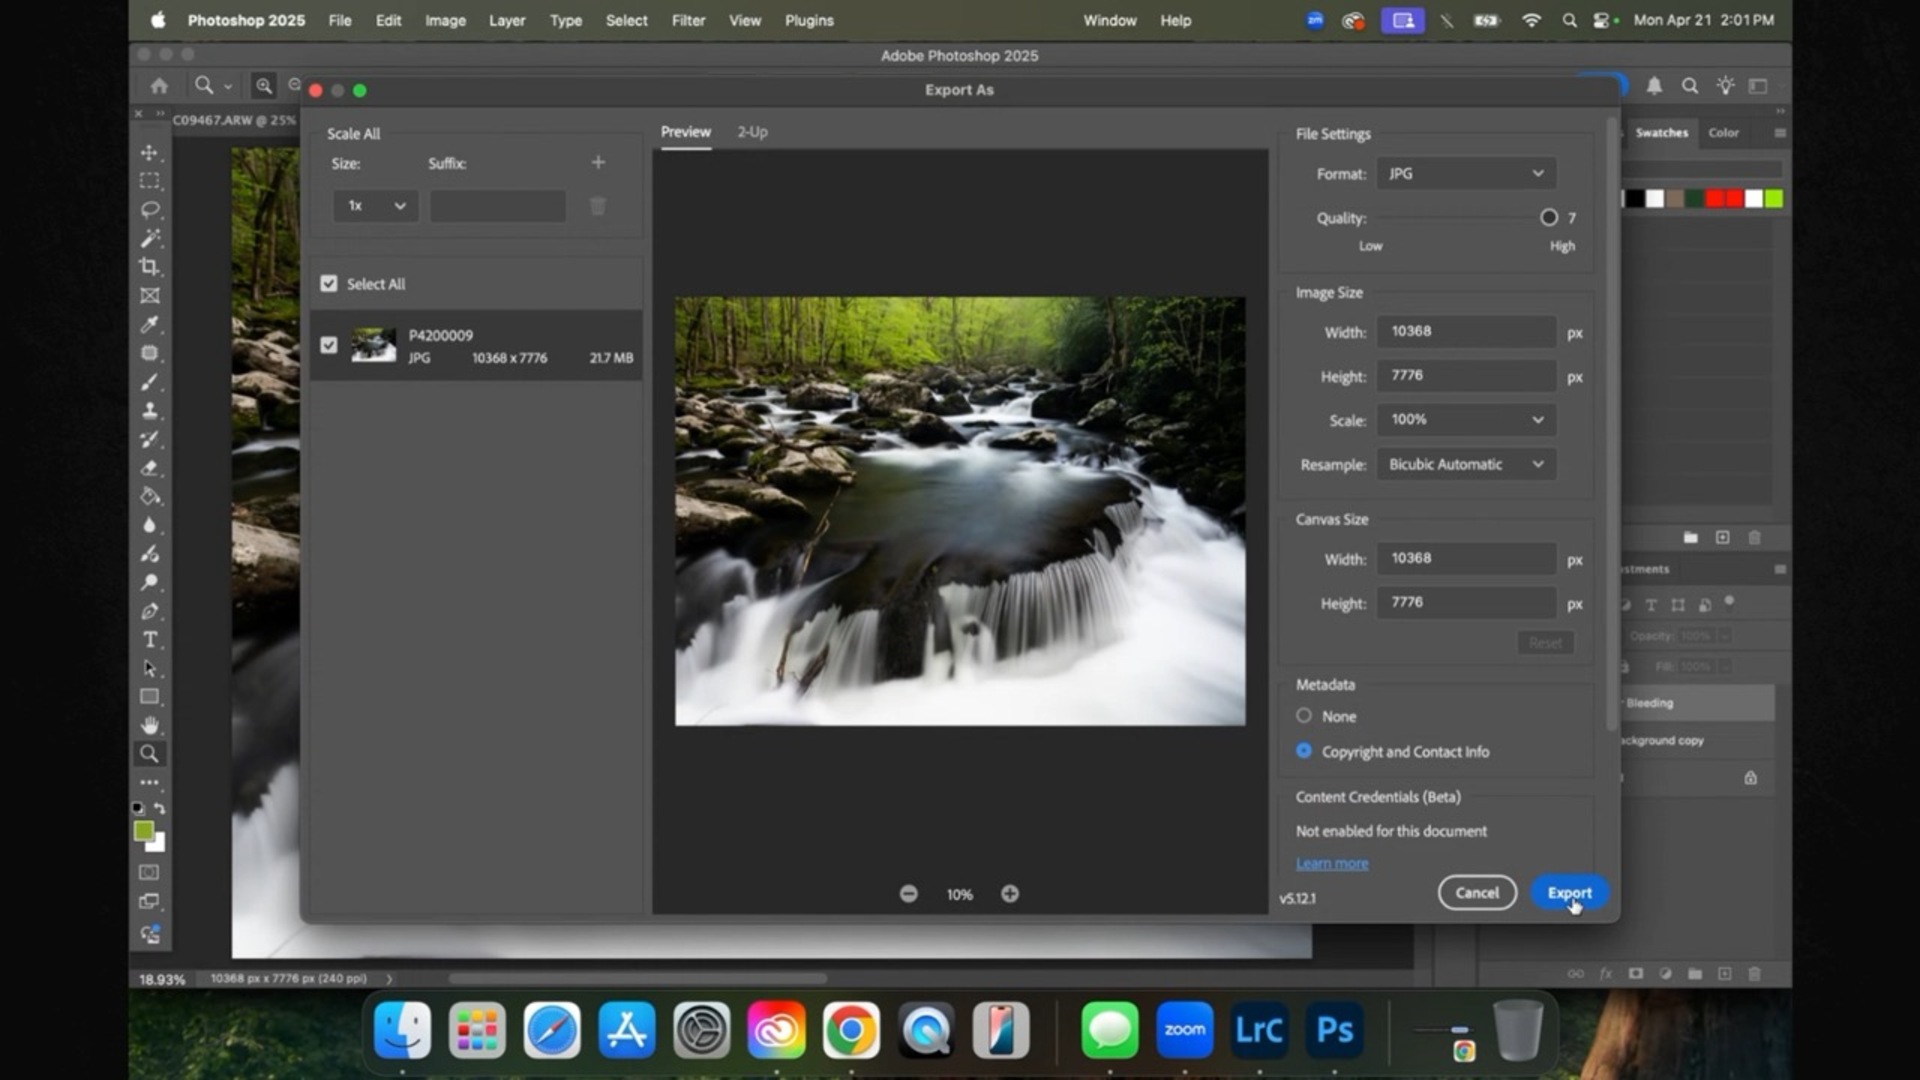Select the Move tool
Image resolution: width=1920 pixels, height=1080 pixels.
point(150,152)
